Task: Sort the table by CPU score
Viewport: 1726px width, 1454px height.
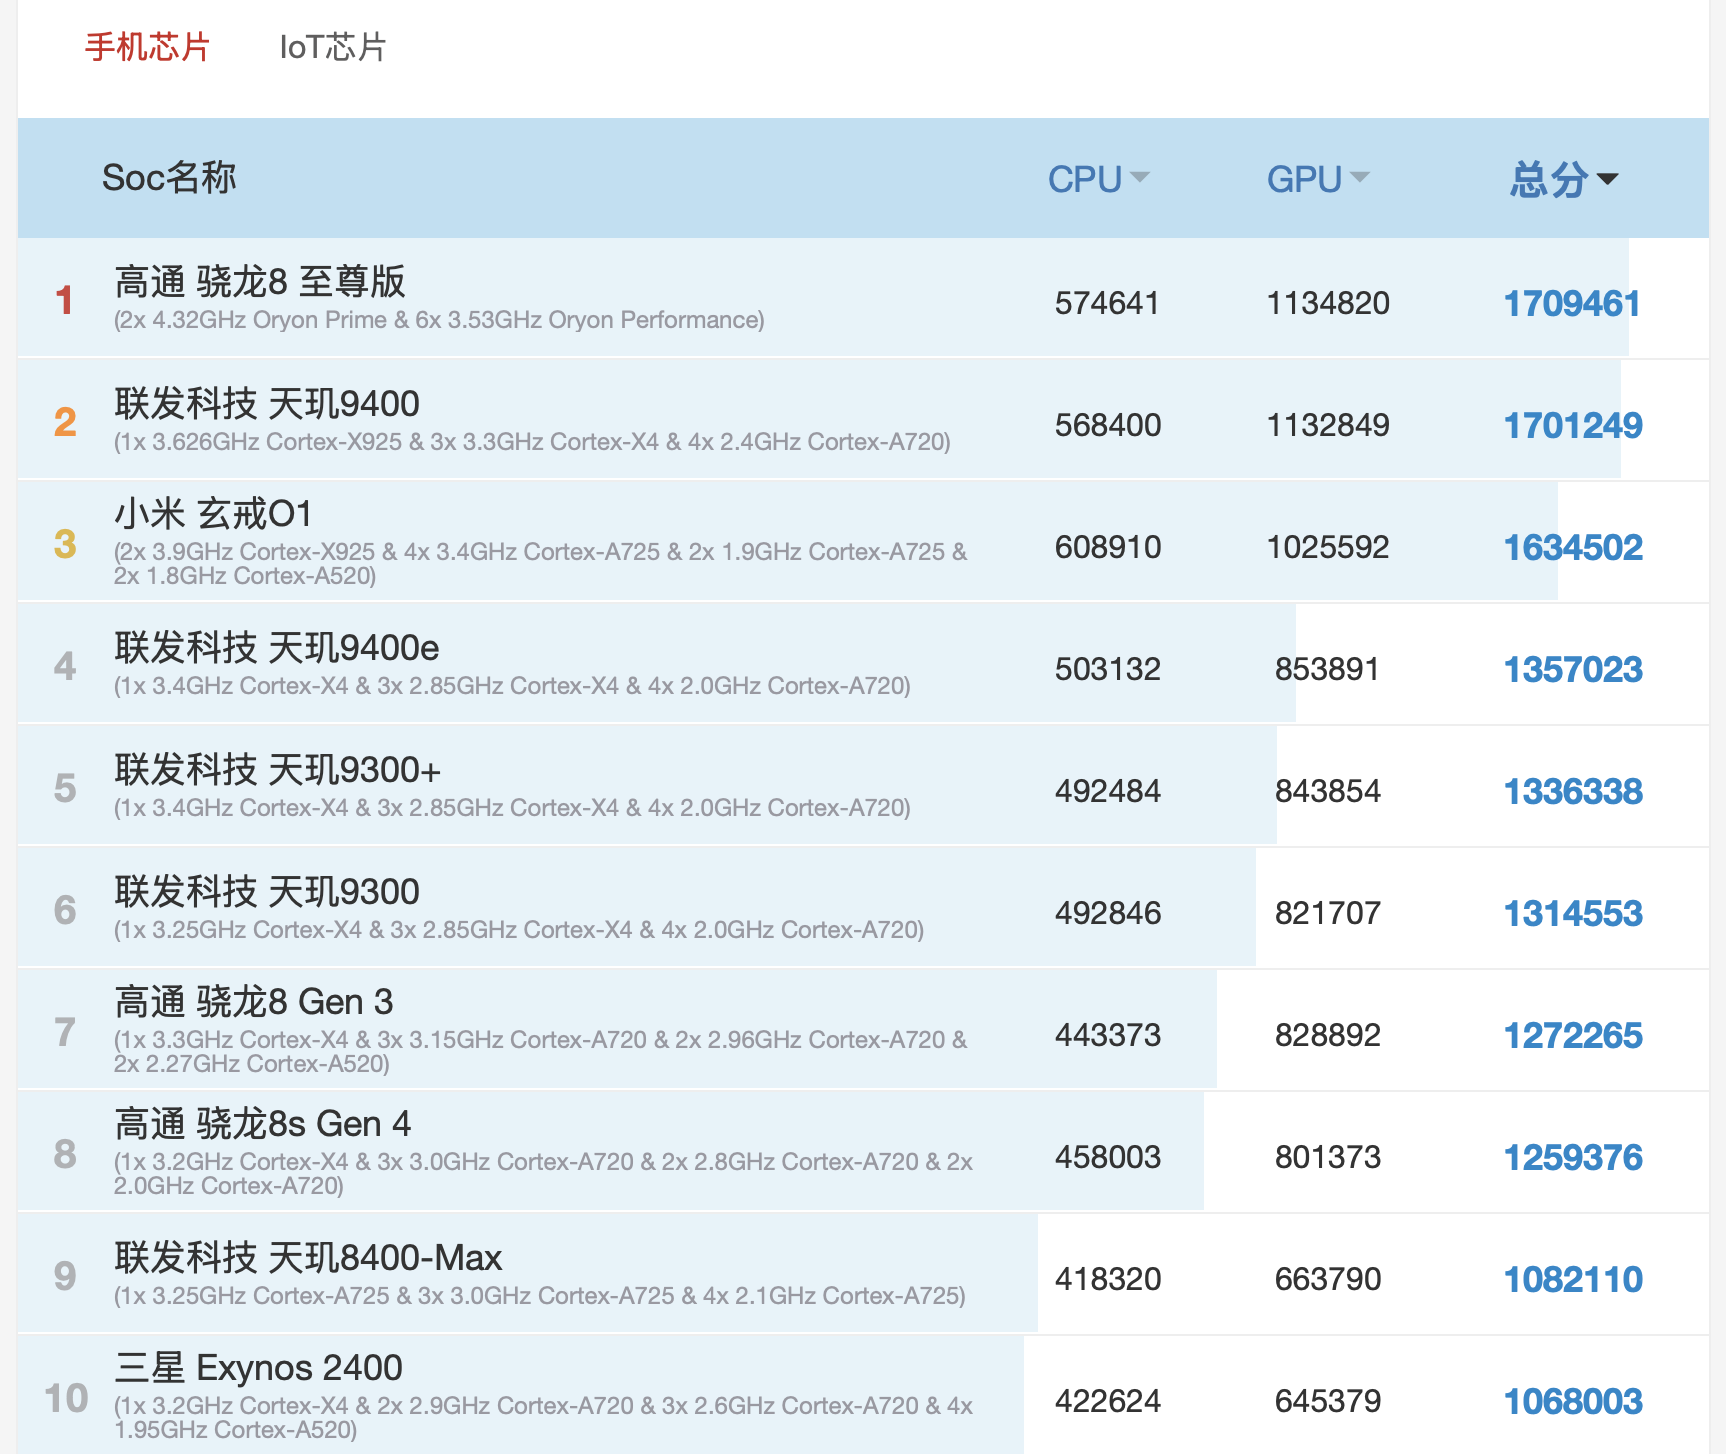Action: pyautogui.click(x=1098, y=179)
